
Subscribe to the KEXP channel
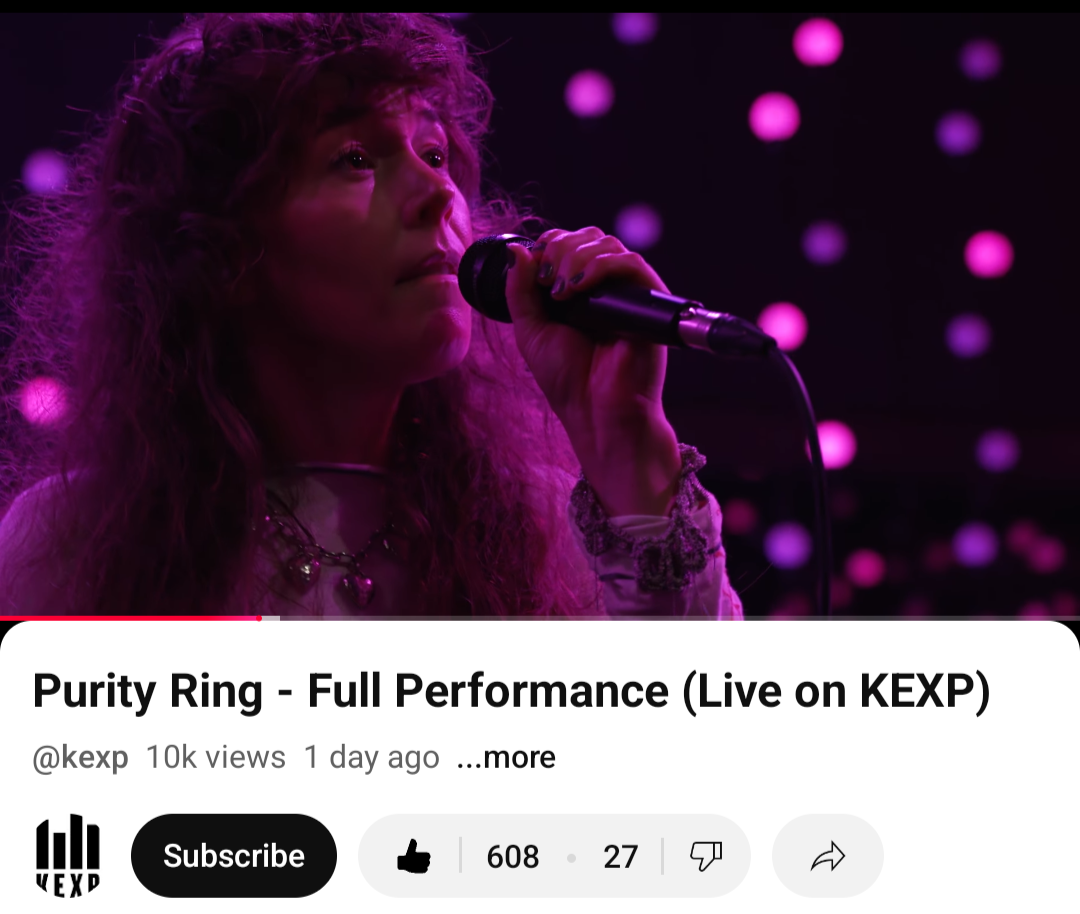233,856
